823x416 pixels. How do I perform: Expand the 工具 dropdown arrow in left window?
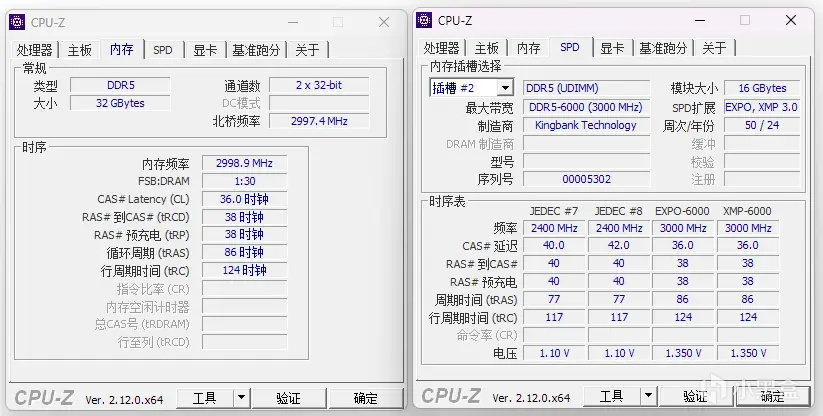point(241,399)
